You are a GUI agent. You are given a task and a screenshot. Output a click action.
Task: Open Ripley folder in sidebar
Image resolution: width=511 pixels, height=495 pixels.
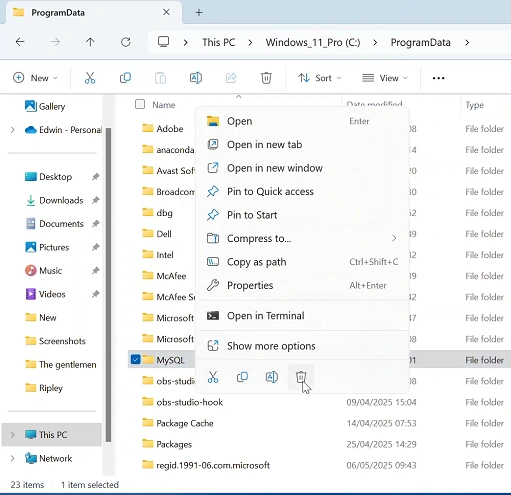tap(44, 388)
